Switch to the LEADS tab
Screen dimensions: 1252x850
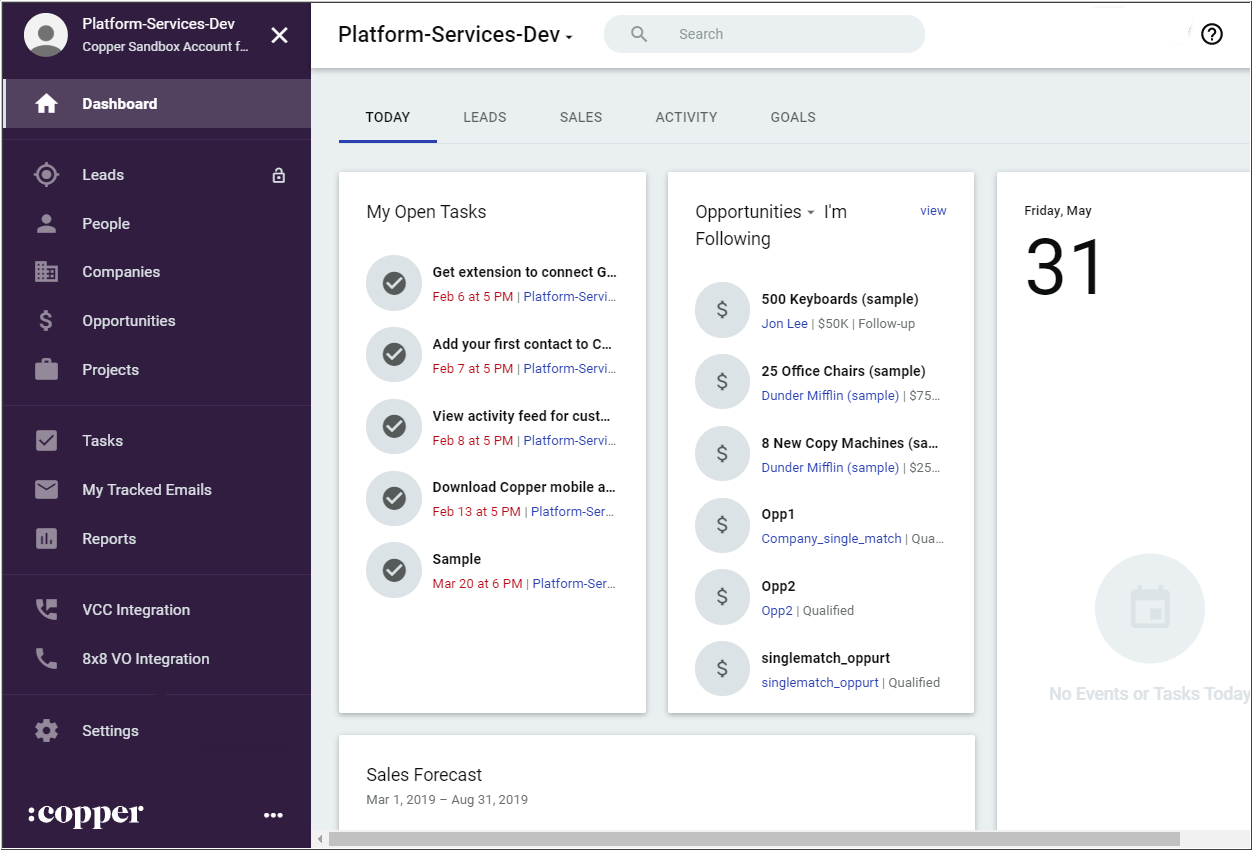tap(485, 117)
